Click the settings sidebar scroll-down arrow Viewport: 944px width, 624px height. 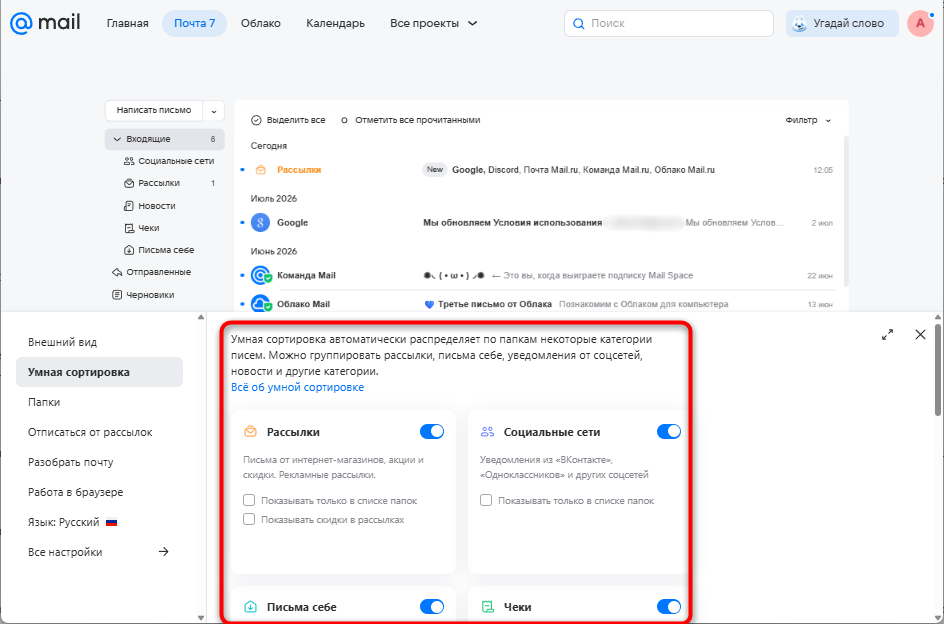[x=201, y=617]
